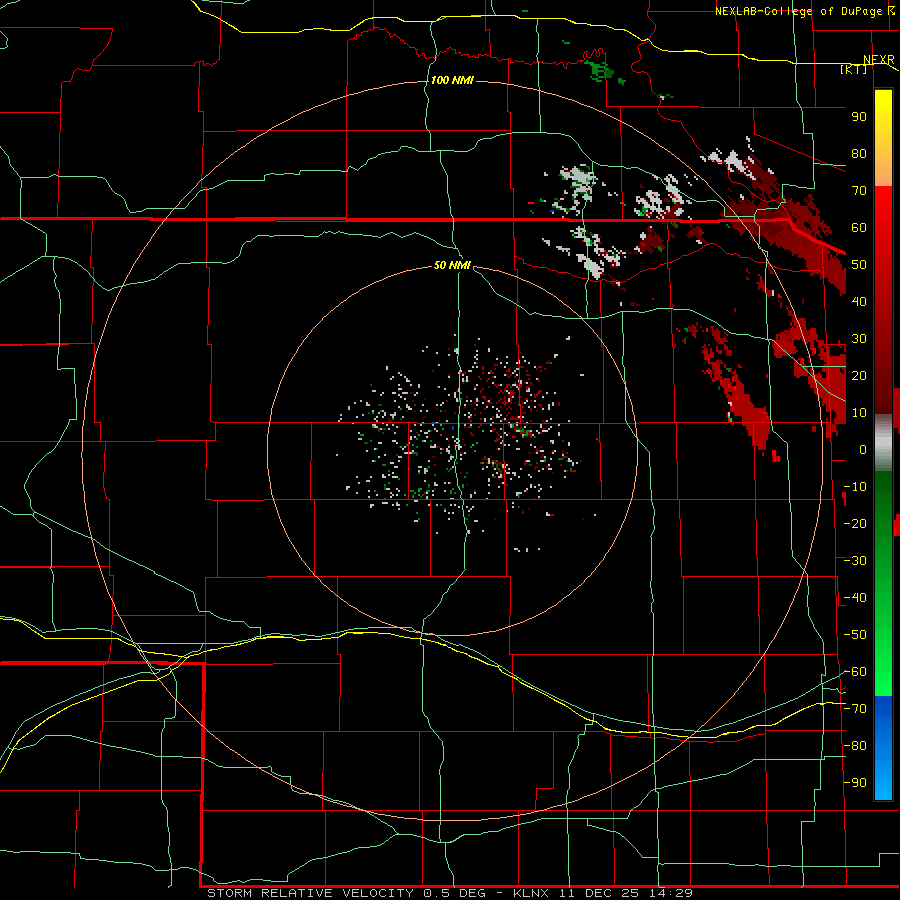Click the -20 value on the velocity scale
900x900 pixels.
855,524
